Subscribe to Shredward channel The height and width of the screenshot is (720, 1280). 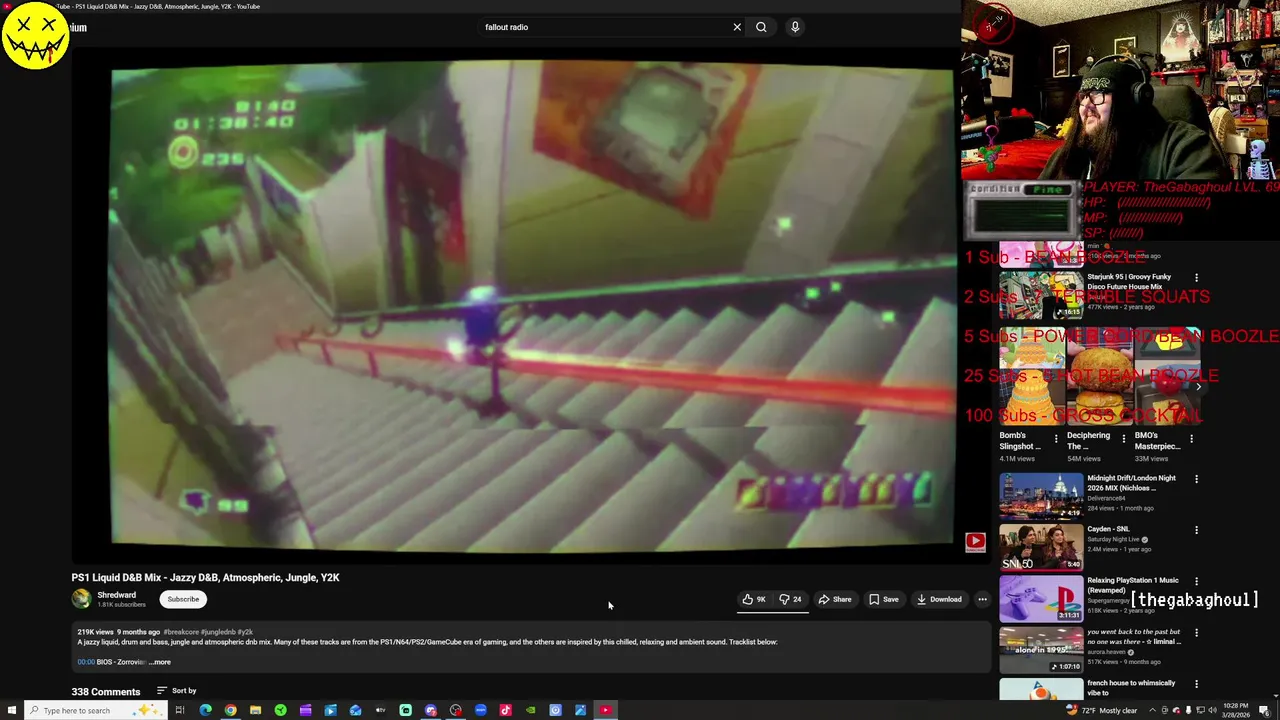183,599
